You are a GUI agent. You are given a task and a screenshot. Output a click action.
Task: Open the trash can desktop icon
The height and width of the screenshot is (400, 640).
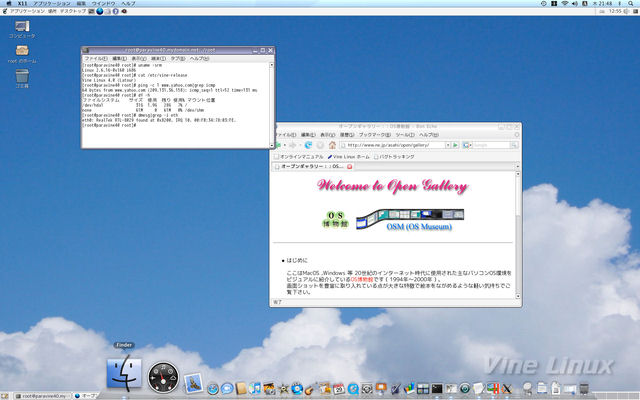click(x=22, y=76)
